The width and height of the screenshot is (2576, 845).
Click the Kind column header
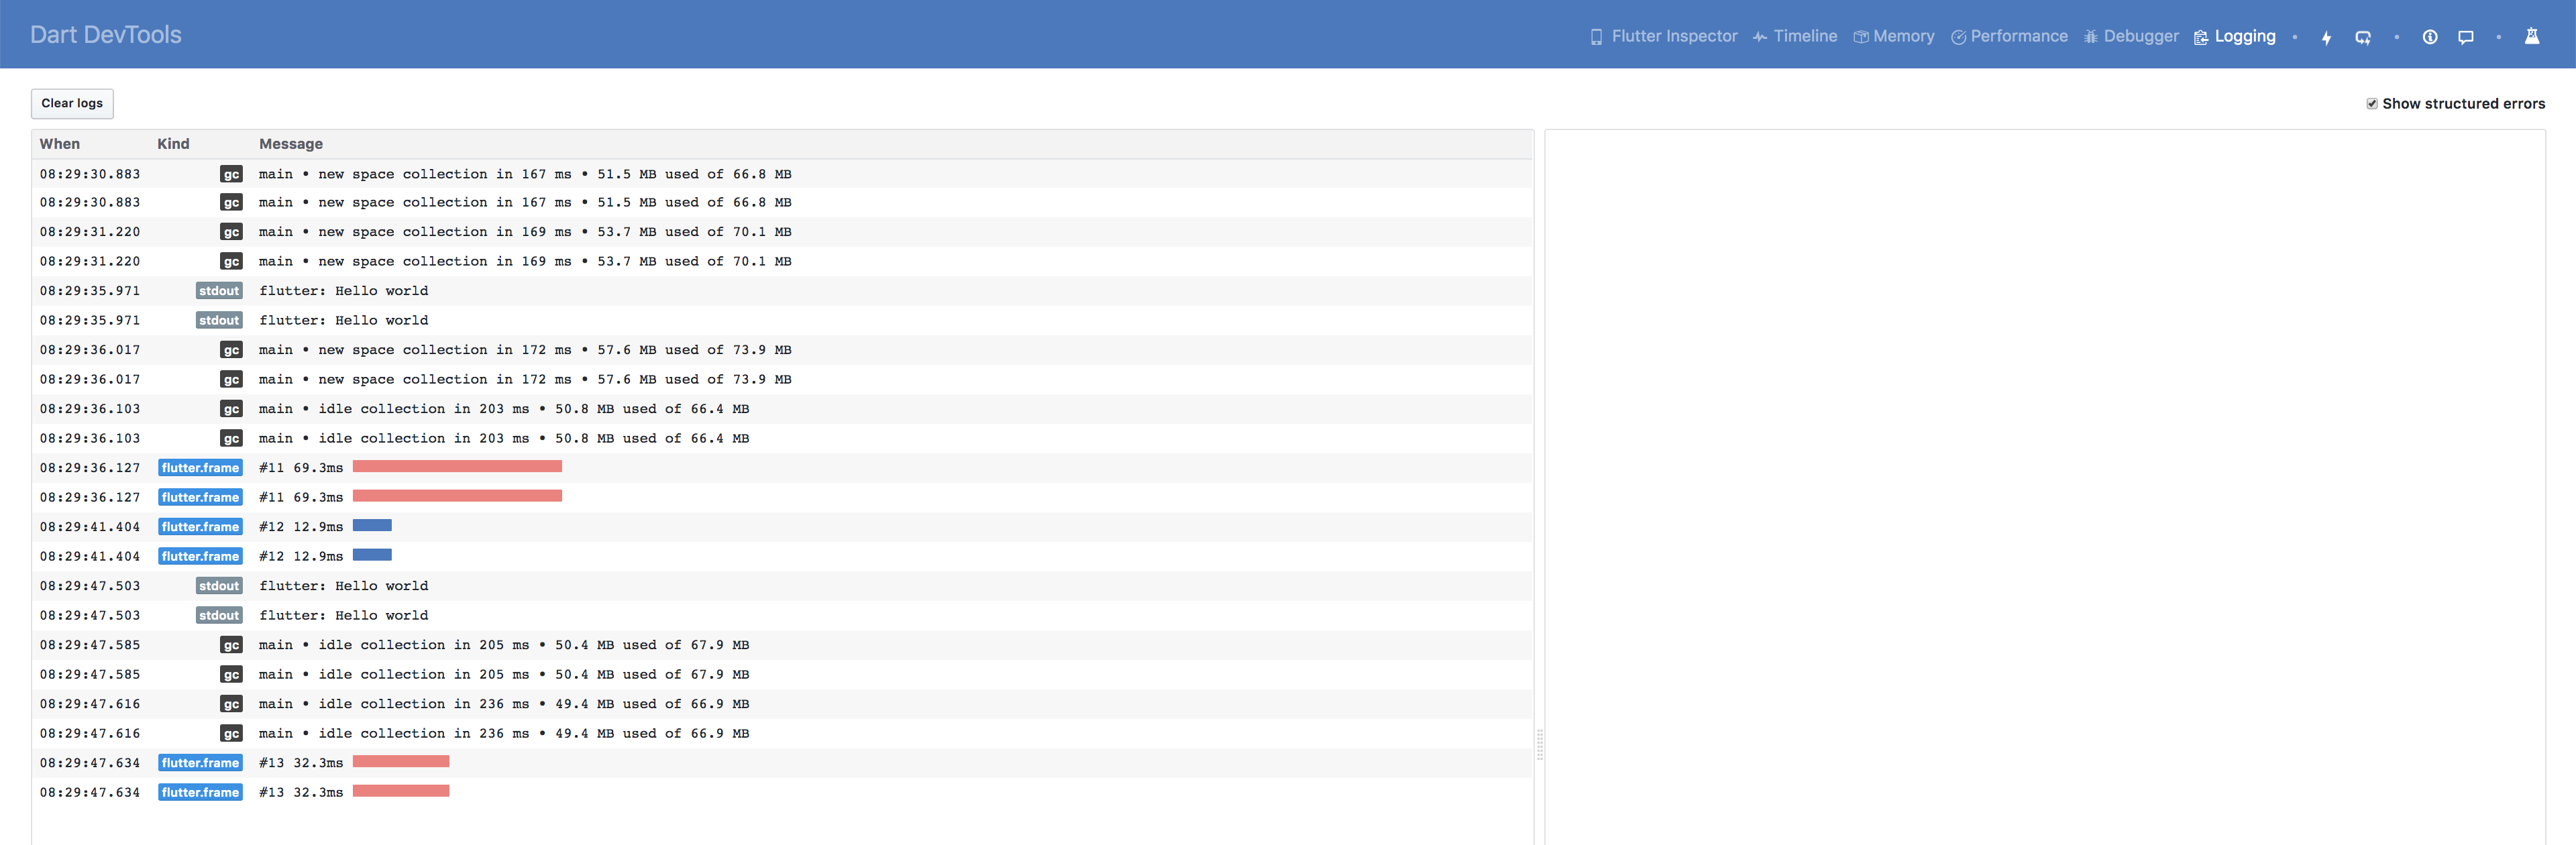[173, 144]
